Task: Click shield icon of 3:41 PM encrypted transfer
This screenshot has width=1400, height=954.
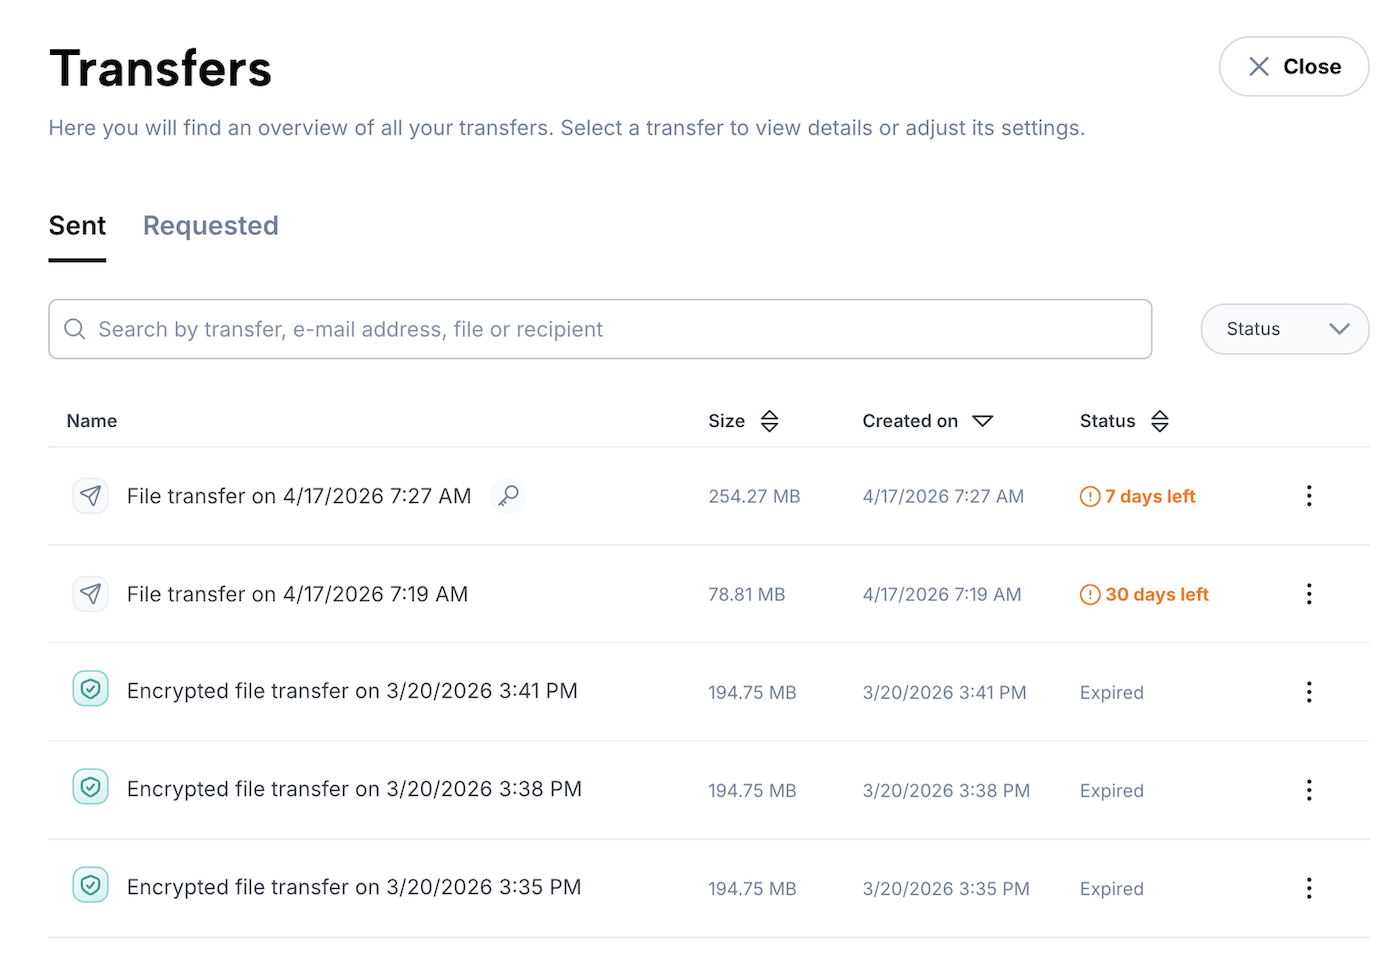Action: [91, 689]
